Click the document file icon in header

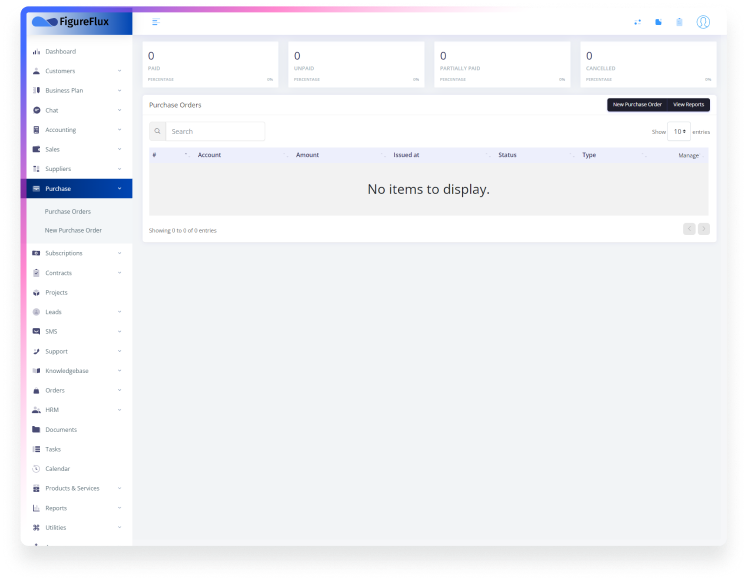click(x=658, y=22)
